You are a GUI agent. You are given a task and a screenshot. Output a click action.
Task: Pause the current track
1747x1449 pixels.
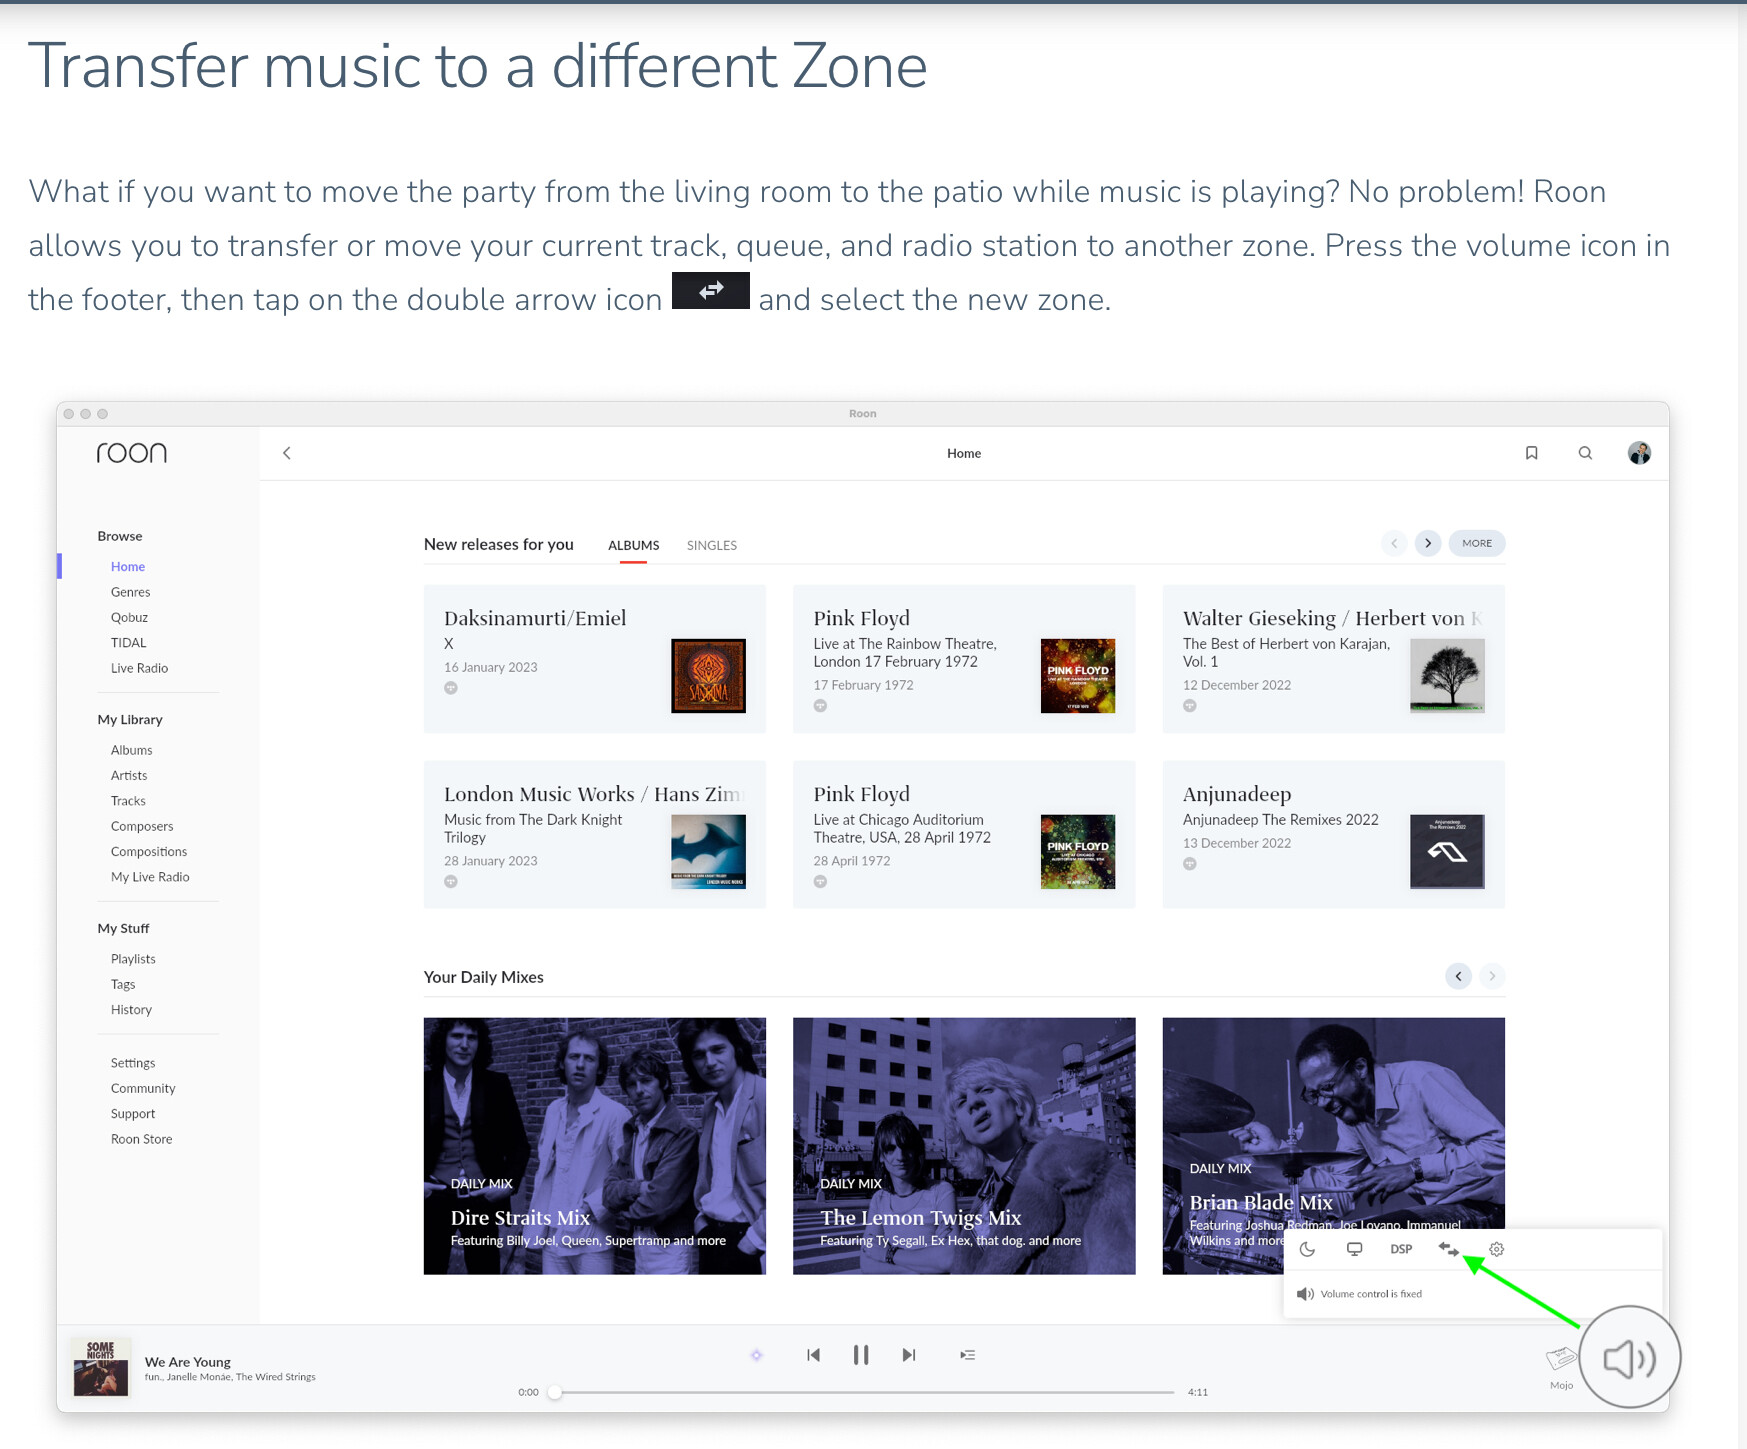tap(861, 1355)
